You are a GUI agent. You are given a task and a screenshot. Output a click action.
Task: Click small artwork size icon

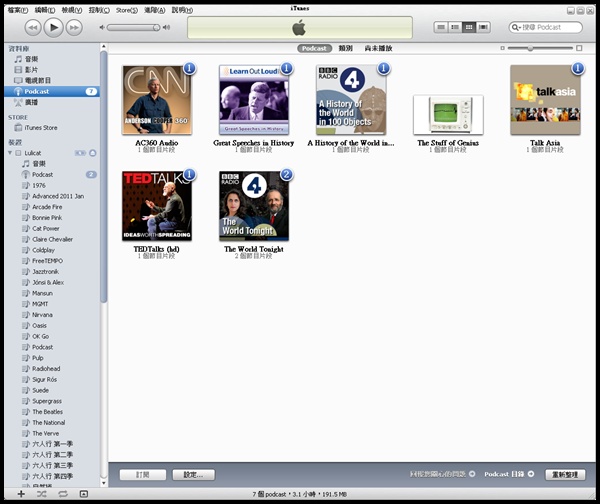point(502,48)
